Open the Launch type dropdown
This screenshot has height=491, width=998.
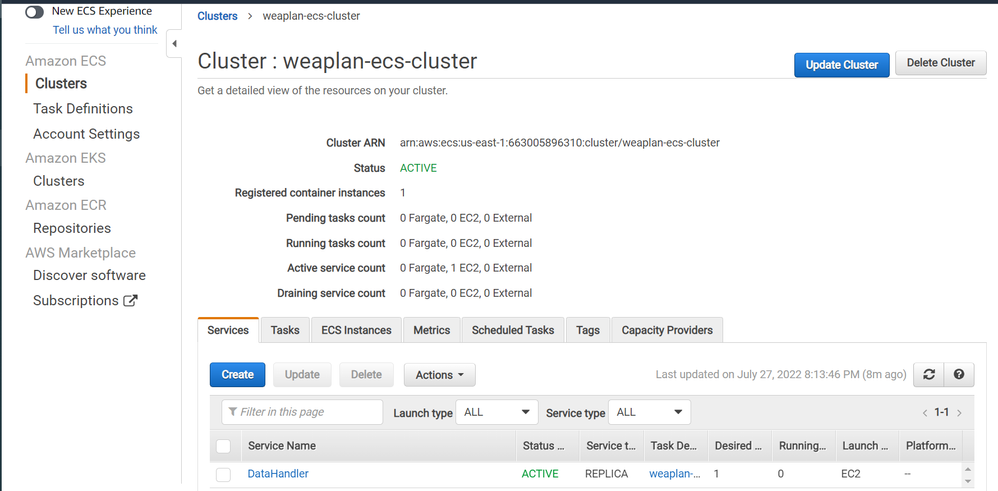[497, 412]
